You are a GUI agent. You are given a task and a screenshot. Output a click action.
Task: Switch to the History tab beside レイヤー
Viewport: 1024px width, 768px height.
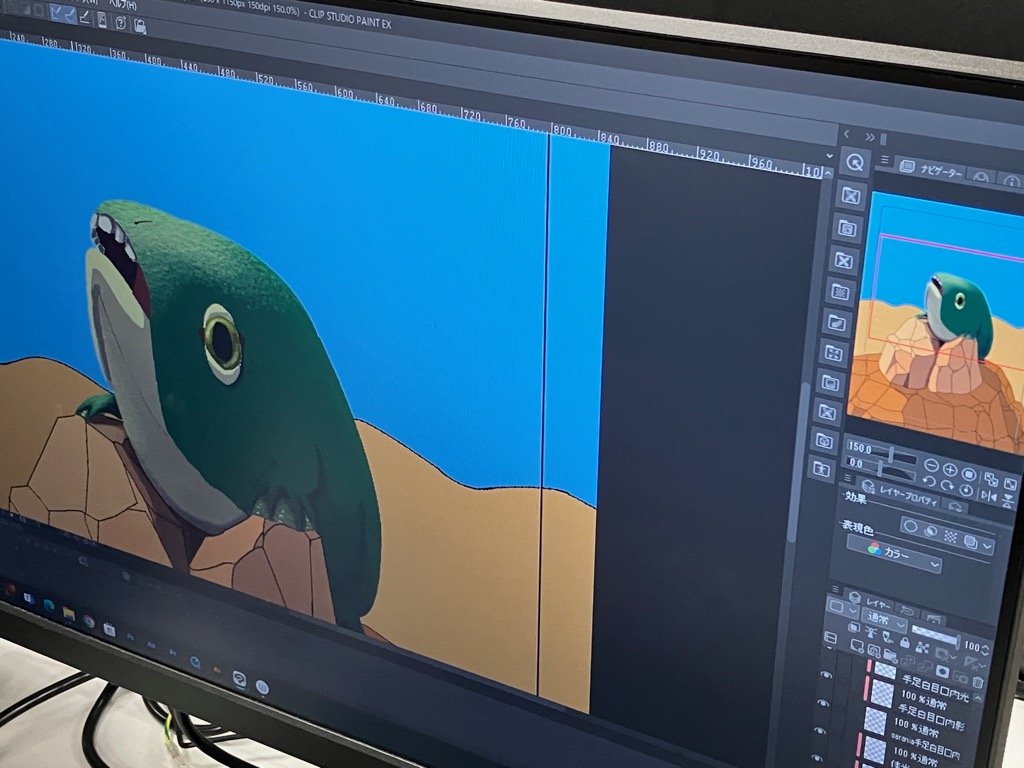point(906,611)
